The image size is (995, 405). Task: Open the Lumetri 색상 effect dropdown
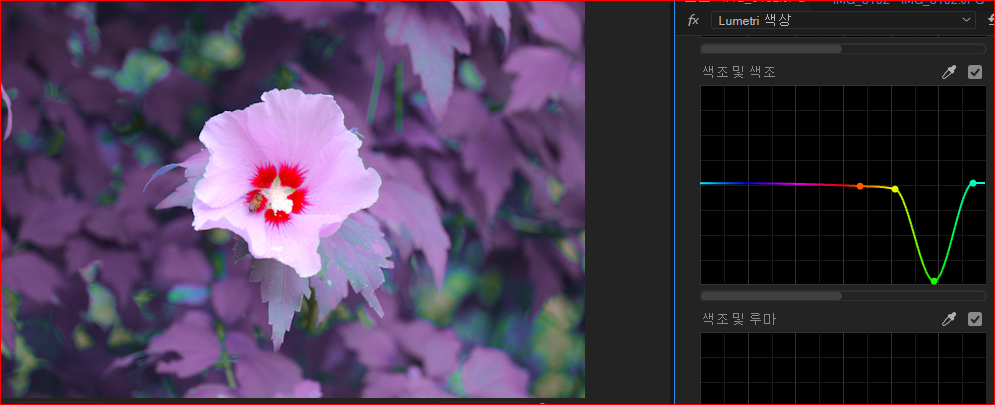tap(843, 20)
